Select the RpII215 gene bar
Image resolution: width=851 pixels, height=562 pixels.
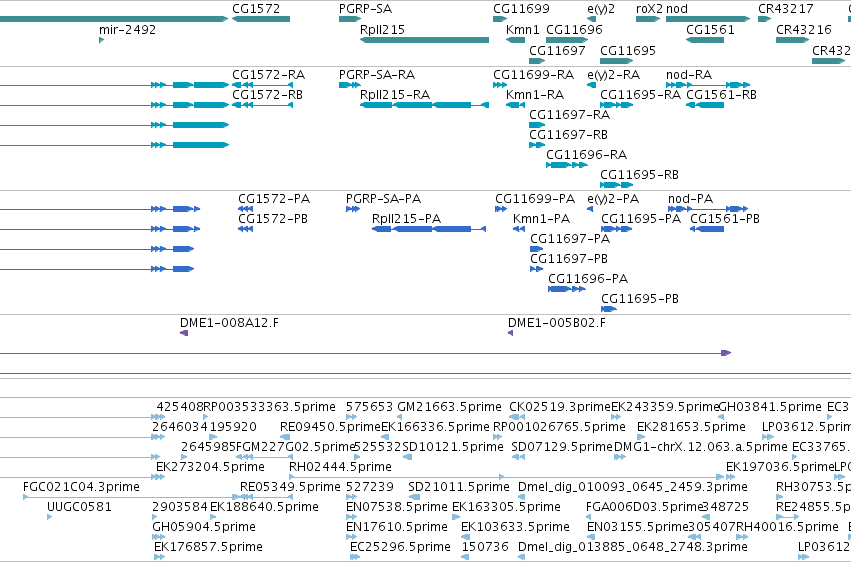coord(424,40)
